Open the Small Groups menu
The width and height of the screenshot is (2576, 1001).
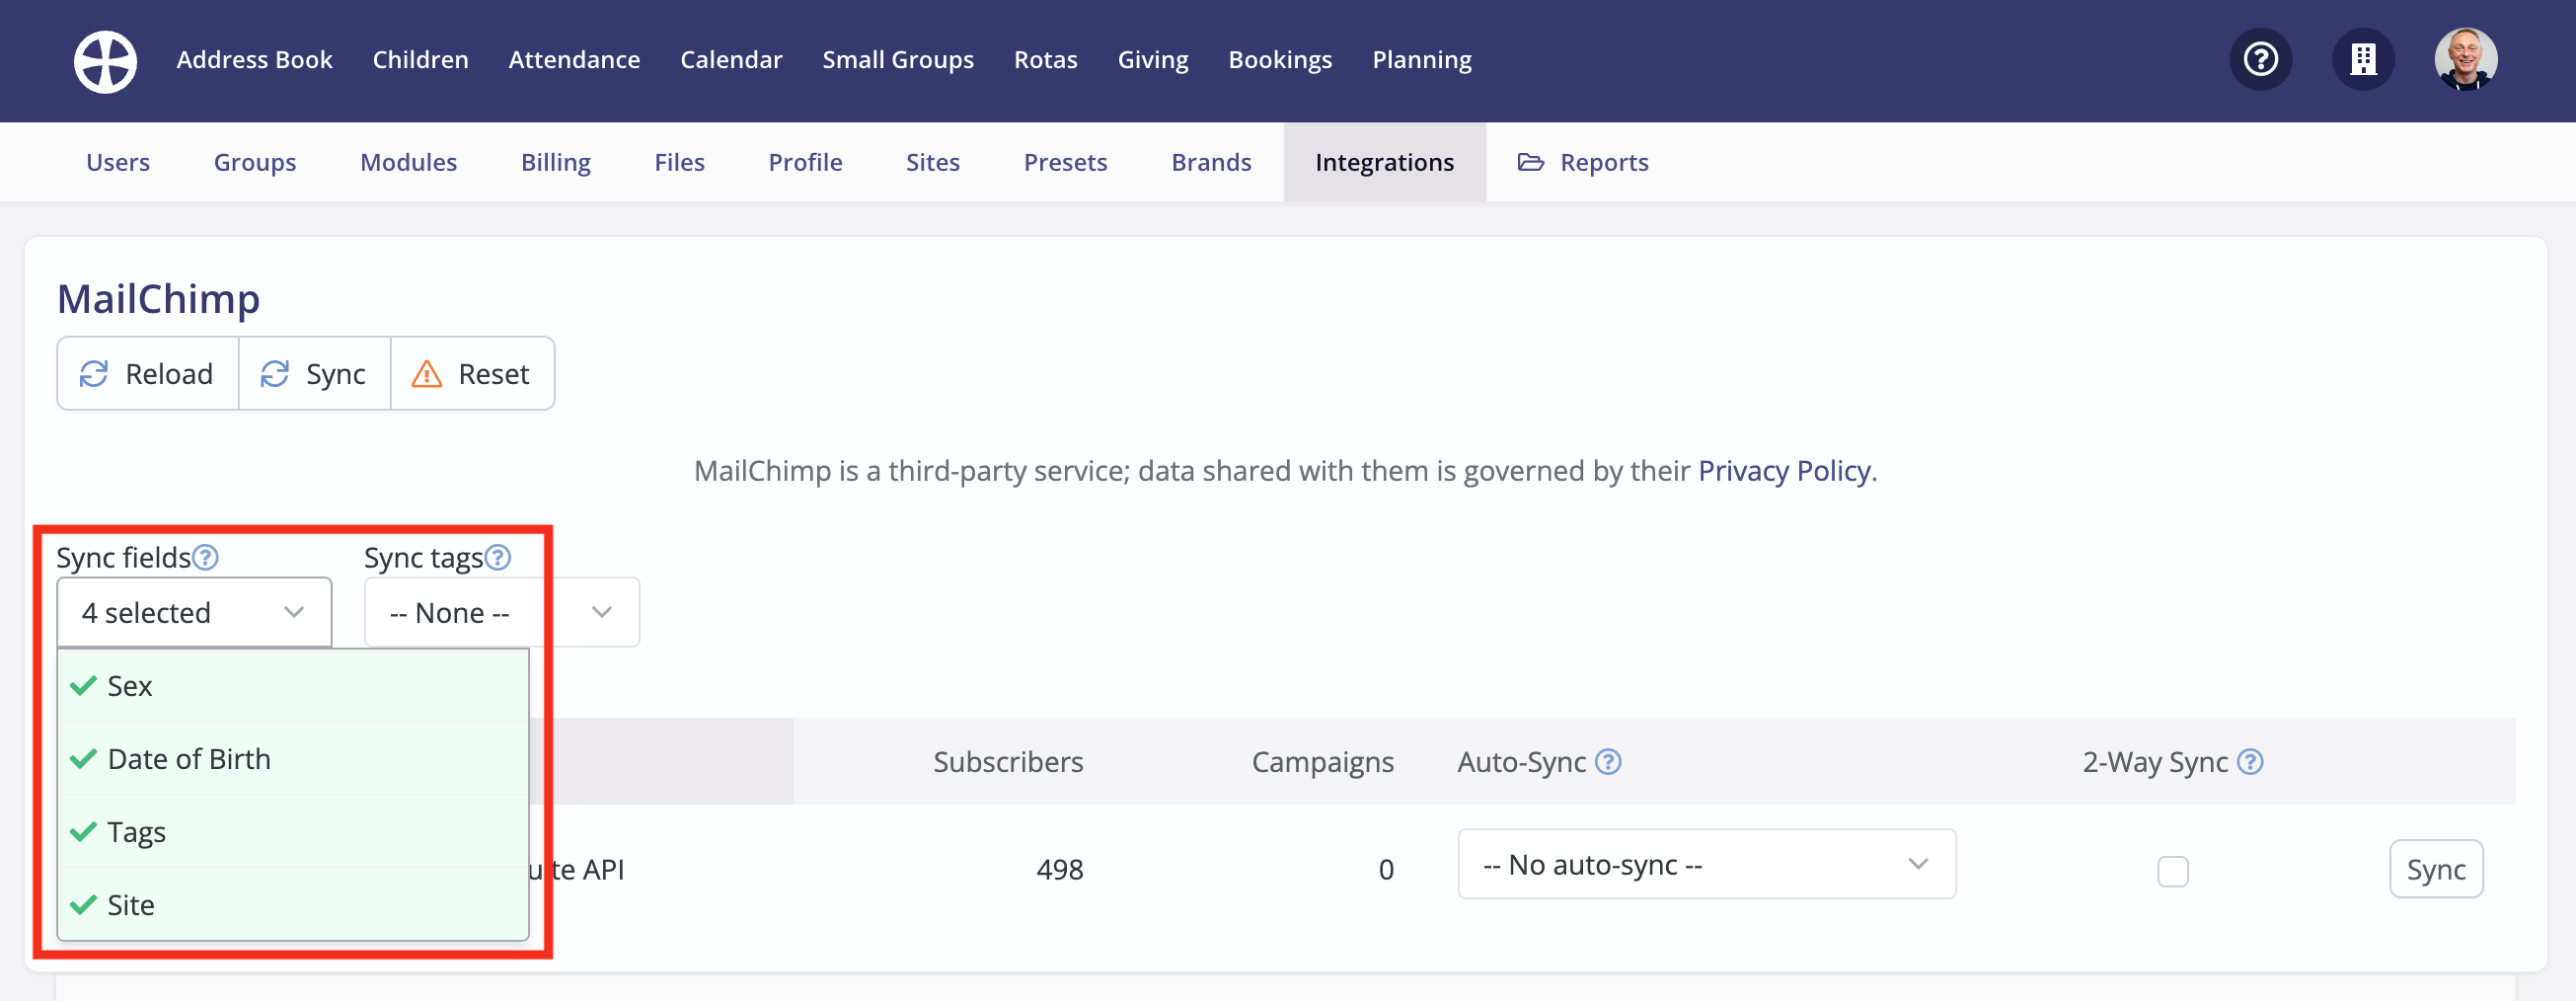[897, 60]
